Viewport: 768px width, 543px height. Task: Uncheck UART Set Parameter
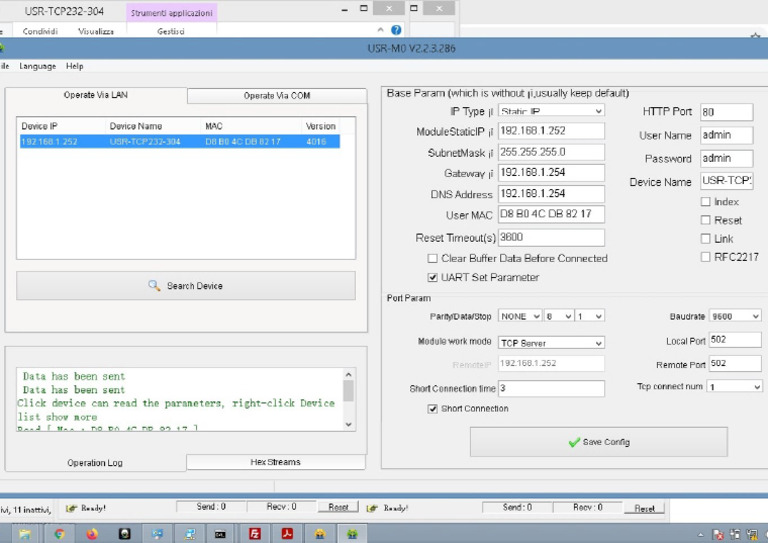click(x=432, y=278)
